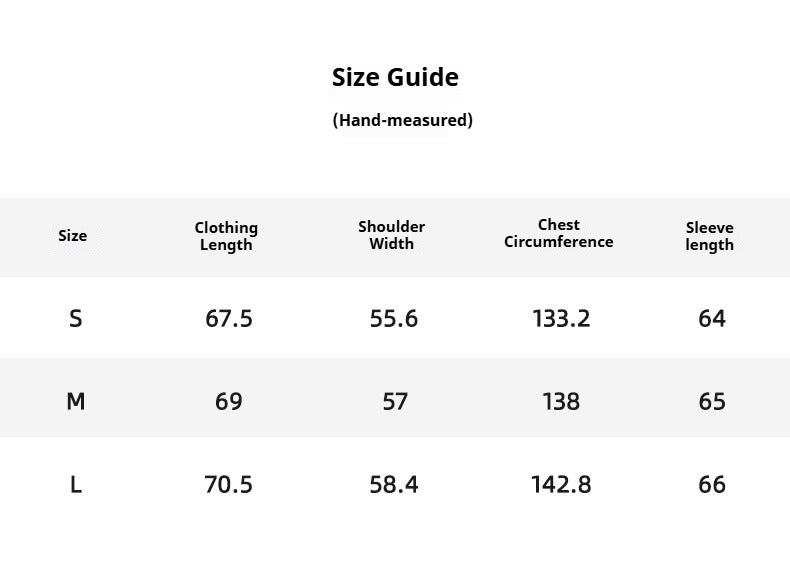Click the S size row label

tap(76, 318)
